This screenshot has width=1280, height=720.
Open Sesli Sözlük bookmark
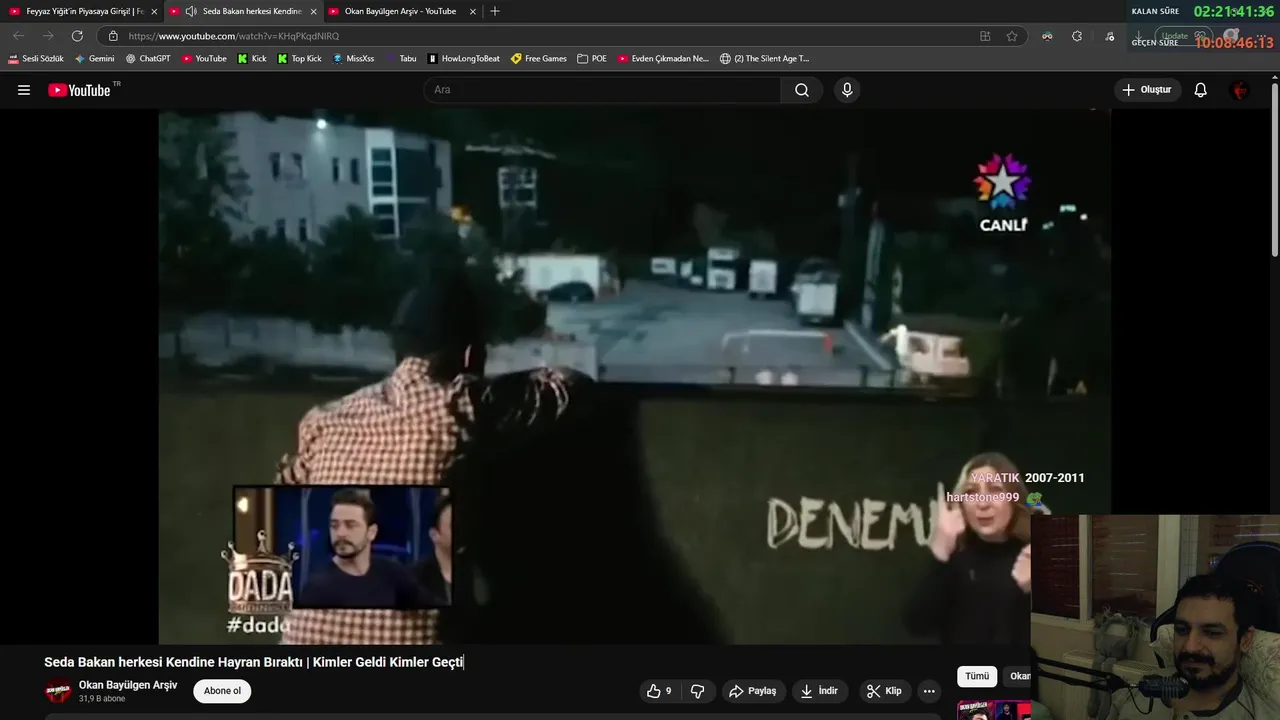click(36, 58)
